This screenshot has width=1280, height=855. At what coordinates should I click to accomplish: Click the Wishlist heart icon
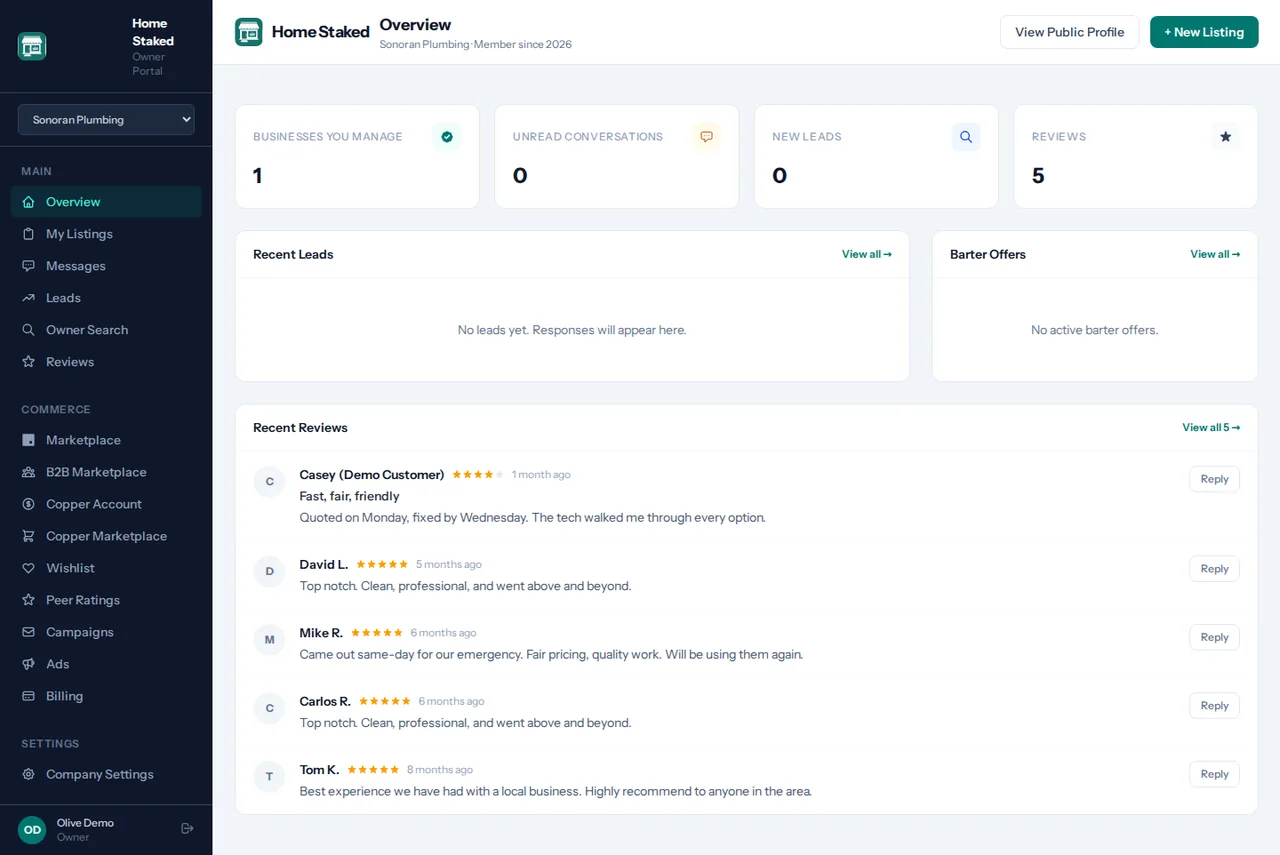point(28,568)
